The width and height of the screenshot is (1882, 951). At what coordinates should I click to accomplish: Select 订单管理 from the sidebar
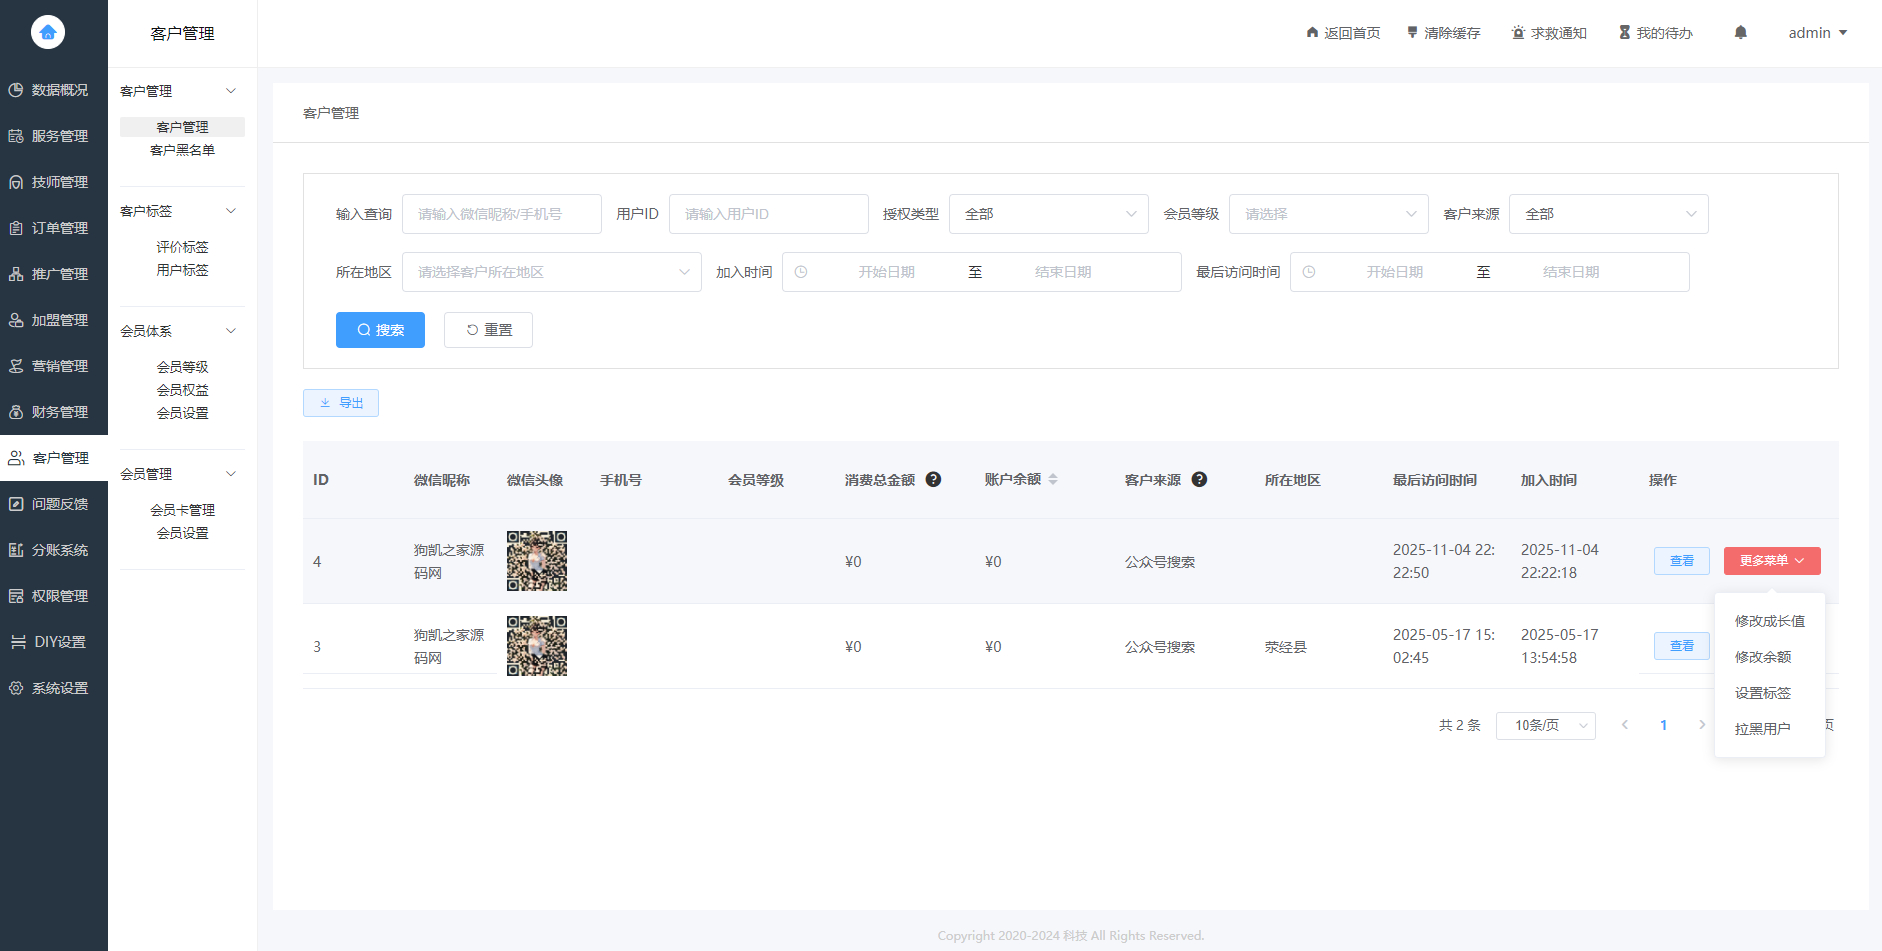pos(54,227)
